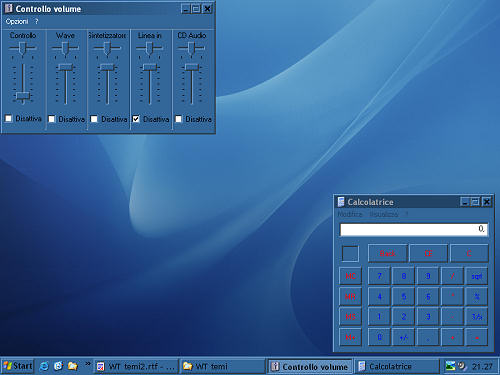500x375 pixels.
Task: Click the Linea in volume slider thumb
Action: coord(150,67)
